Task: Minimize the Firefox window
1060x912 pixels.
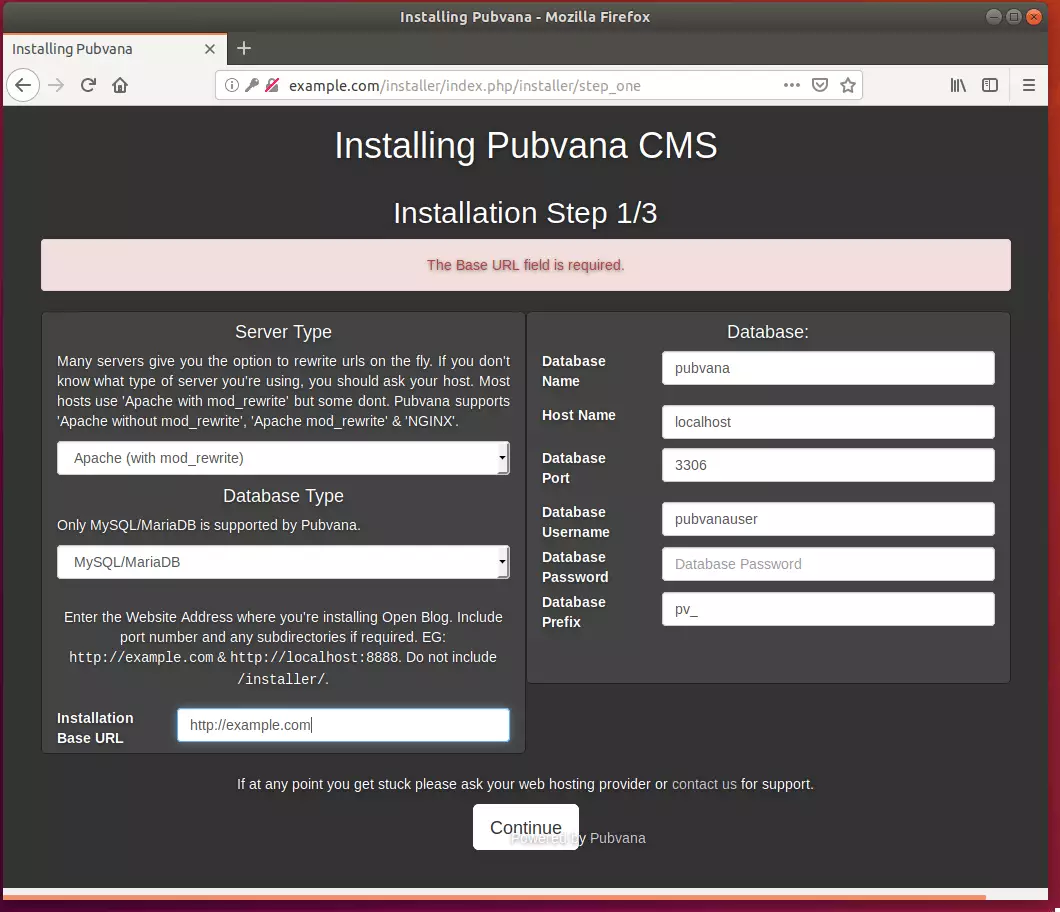Action: point(993,17)
